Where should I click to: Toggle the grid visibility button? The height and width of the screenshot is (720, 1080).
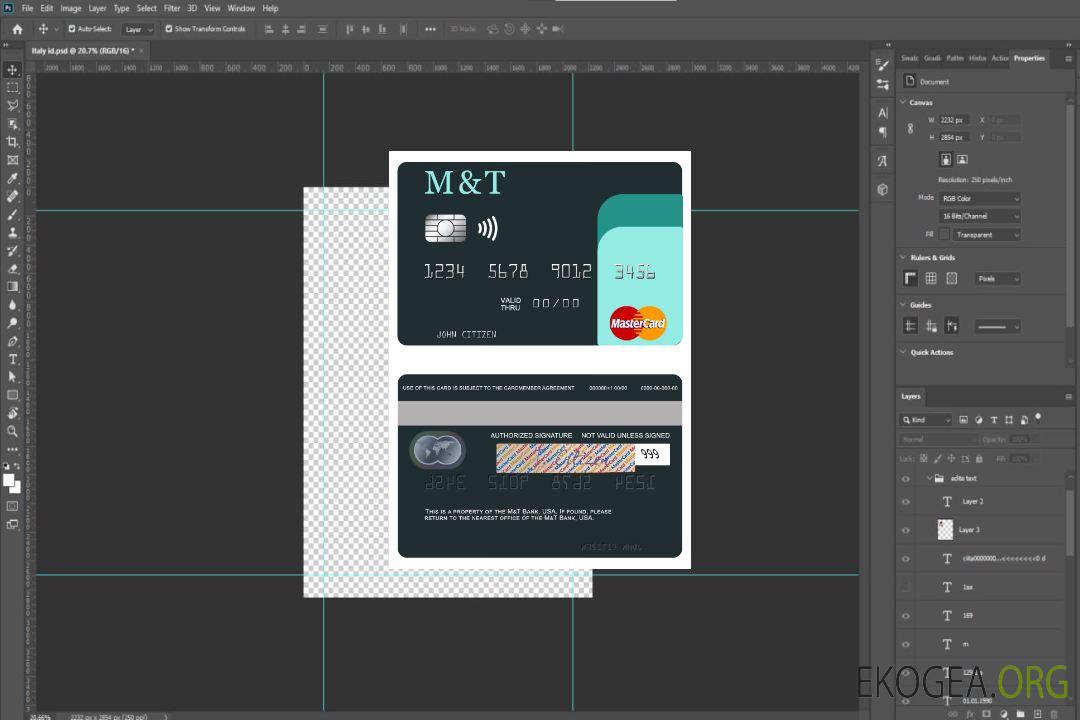931,278
